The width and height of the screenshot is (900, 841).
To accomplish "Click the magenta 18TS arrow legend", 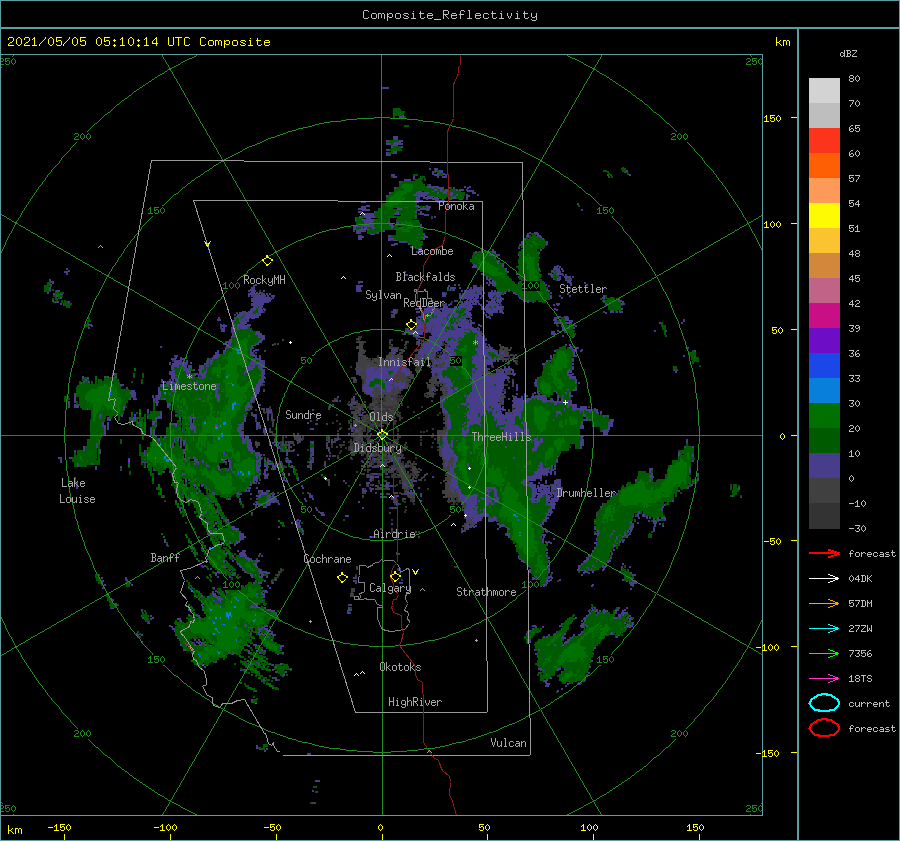I will coord(824,679).
